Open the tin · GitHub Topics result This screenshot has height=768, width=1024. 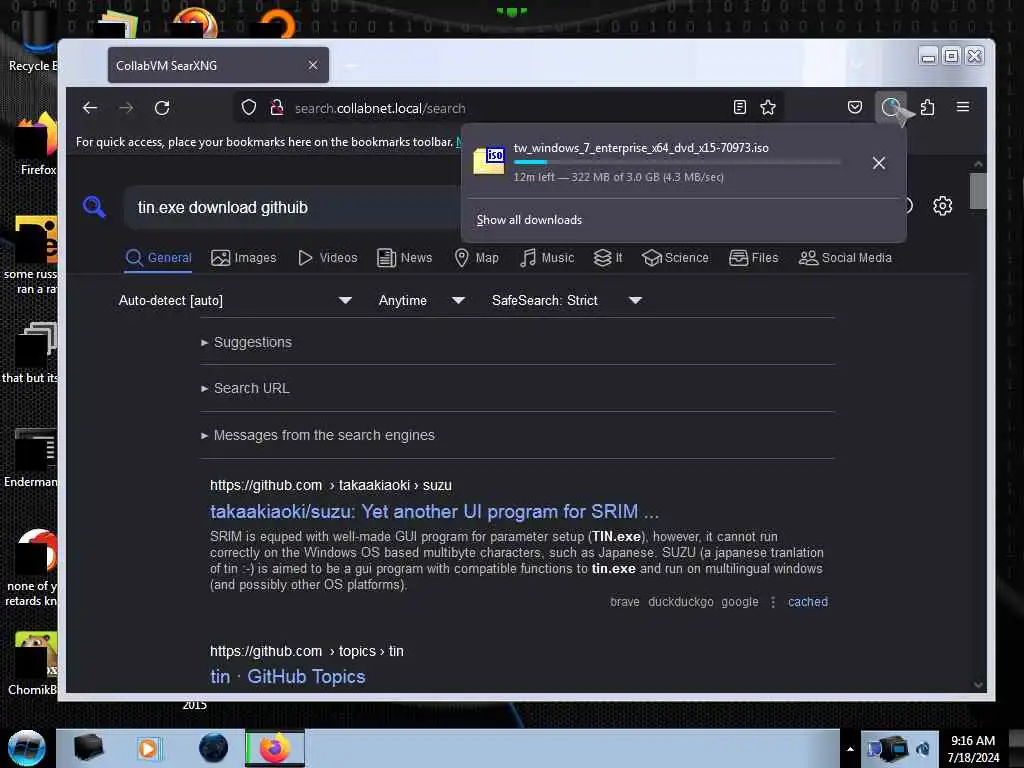coord(288,677)
